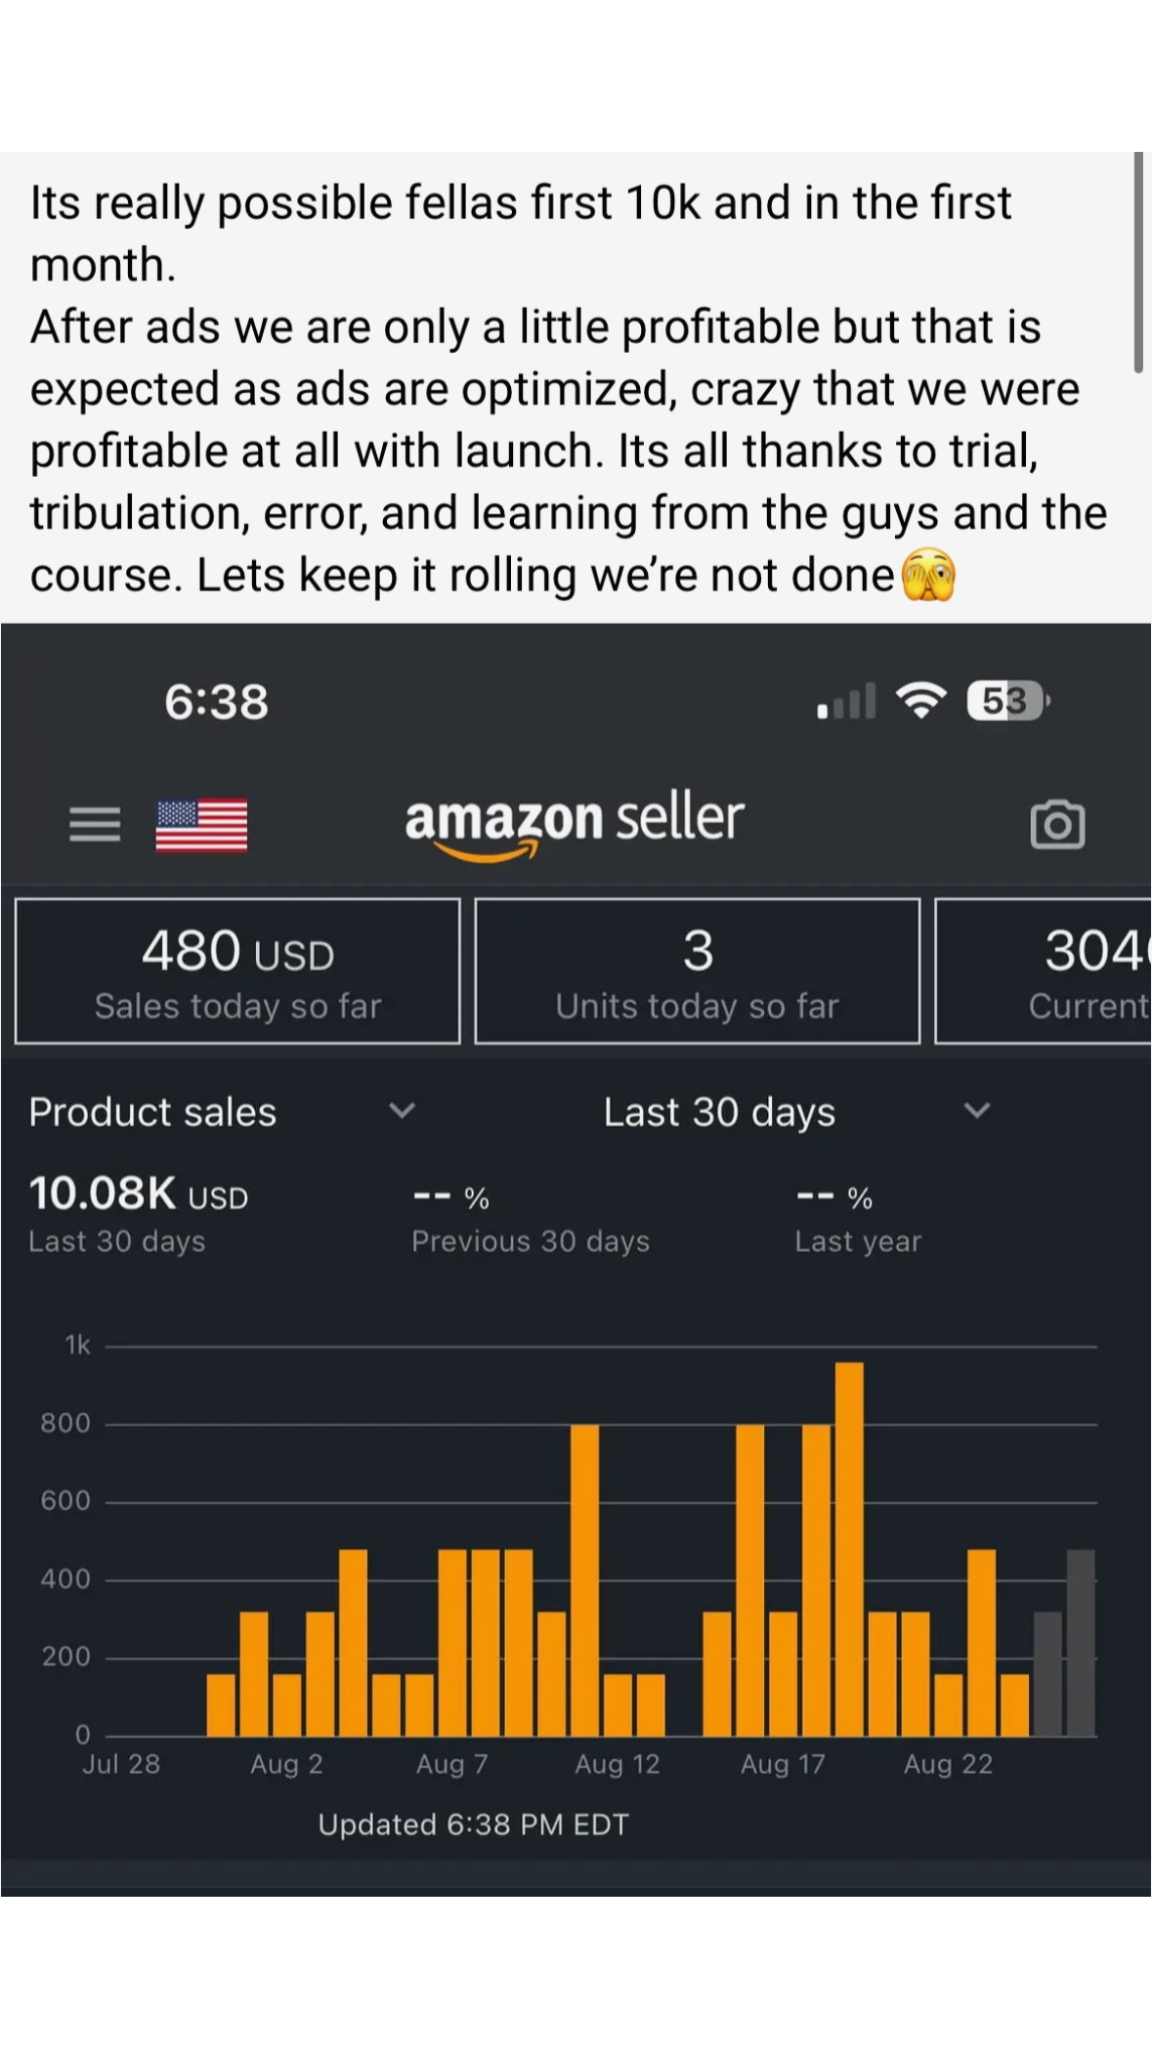Image resolution: width=1152 pixels, height=2048 pixels.
Task: Click the scrollbar beside the post text
Action: [1138, 262]
